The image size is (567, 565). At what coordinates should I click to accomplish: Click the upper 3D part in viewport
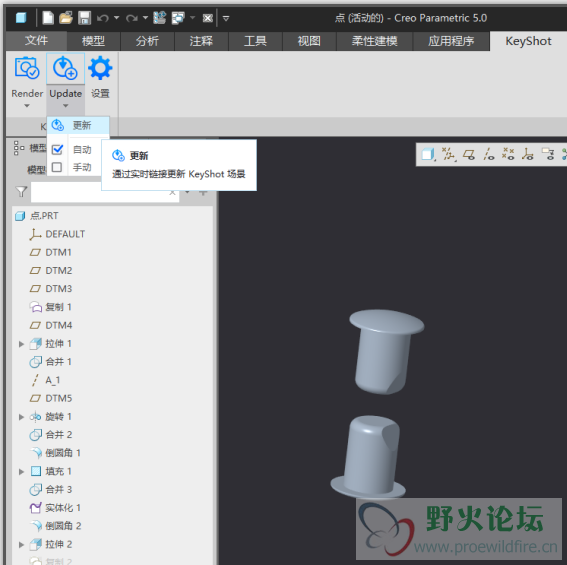(x=384, y=353)
